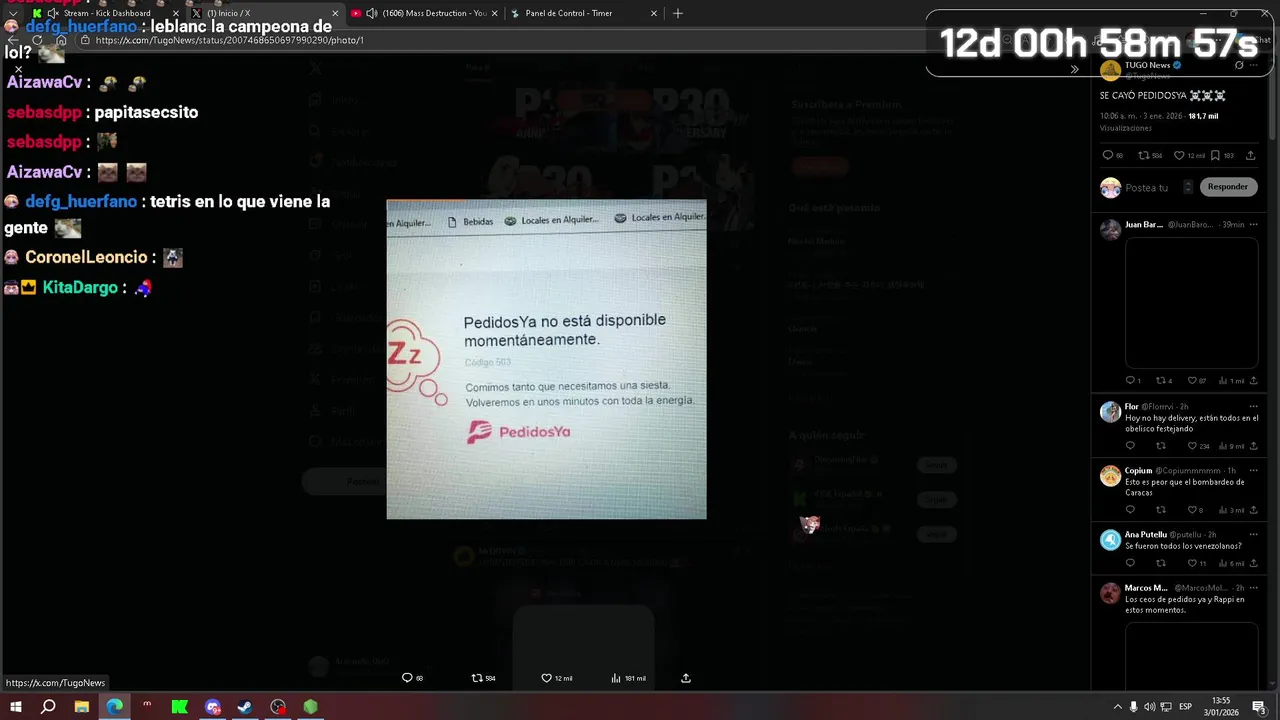This screenshot has width=1280, height=720.
Task: Collapse the side panel with double chevron
Action: pyautogui.click(x=1074, y=69)
